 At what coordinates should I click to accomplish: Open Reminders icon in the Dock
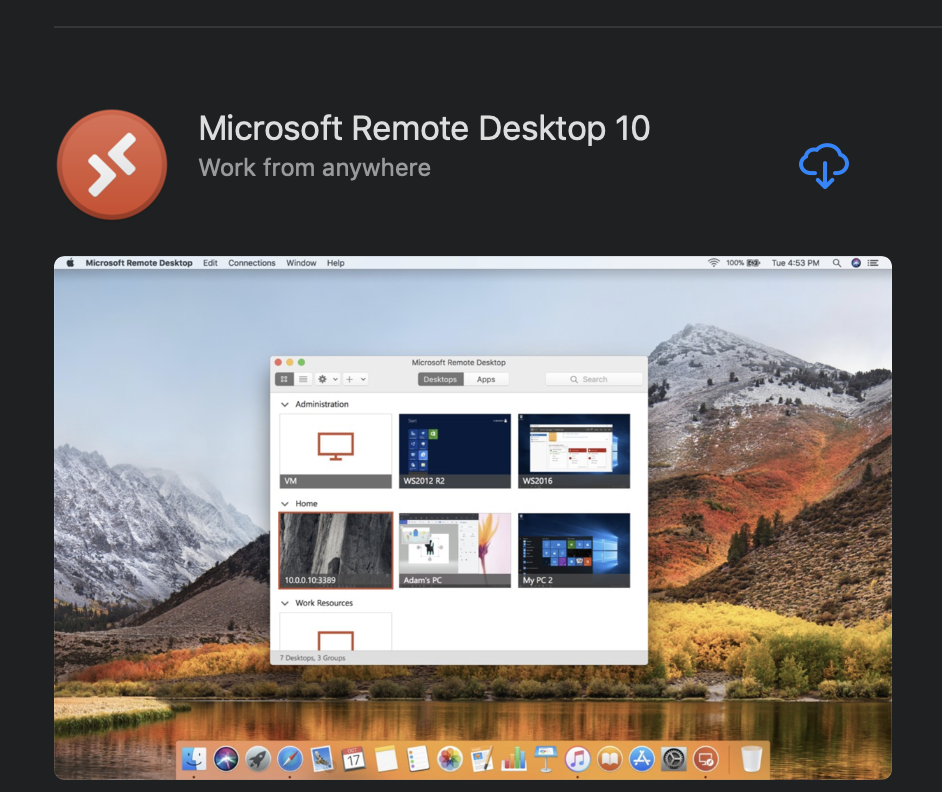pos(418,759)
